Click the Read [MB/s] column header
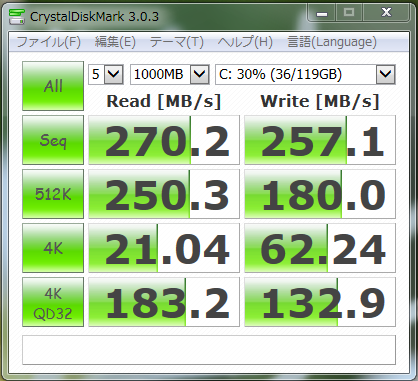This screenshot has height=381, width=418. [164, 101]
